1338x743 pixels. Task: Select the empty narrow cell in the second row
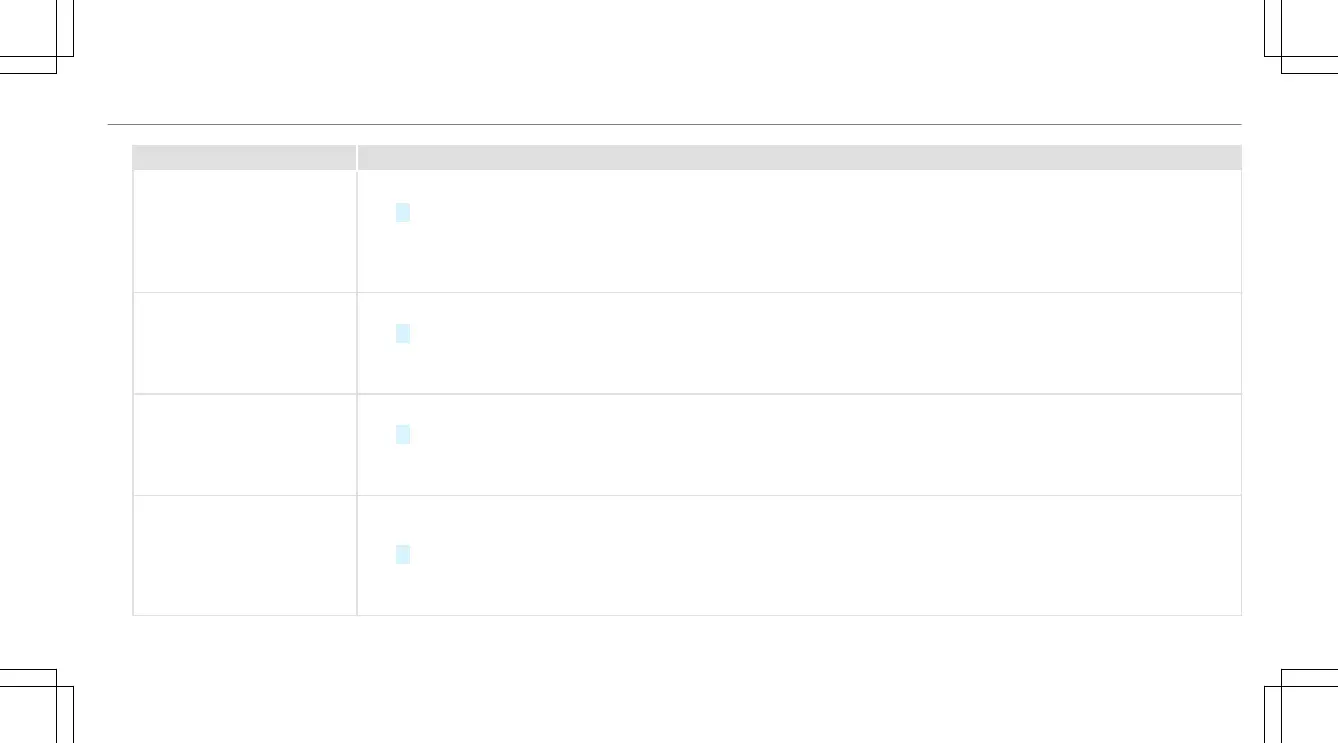point(244,343)
